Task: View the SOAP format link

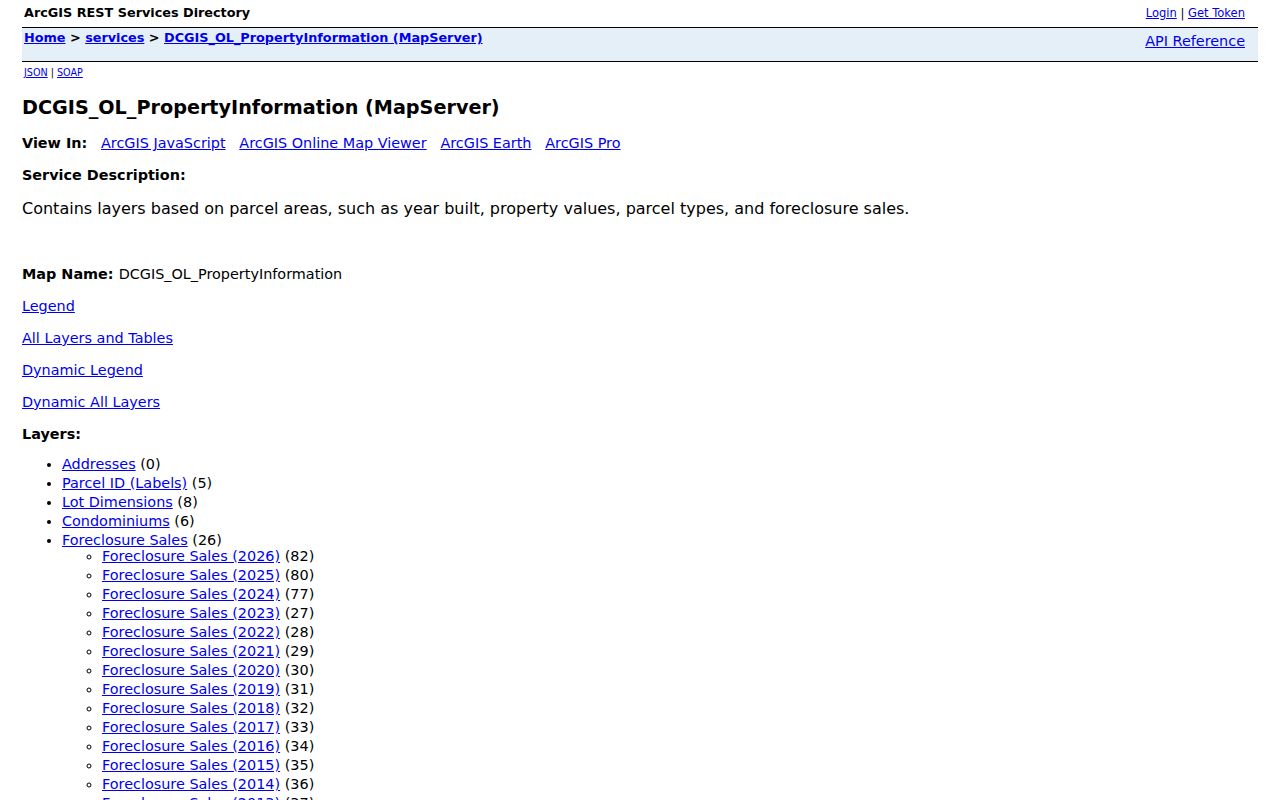Action: coord(69,72)
